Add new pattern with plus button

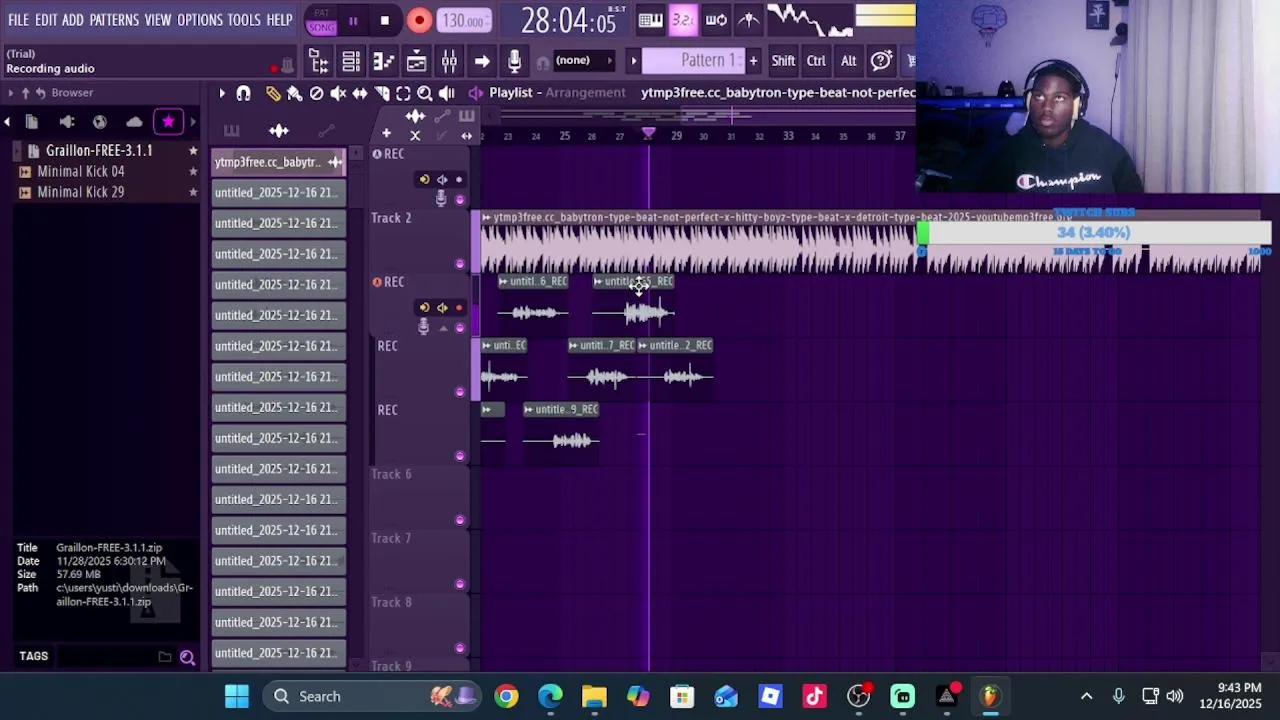coord(753,61)
